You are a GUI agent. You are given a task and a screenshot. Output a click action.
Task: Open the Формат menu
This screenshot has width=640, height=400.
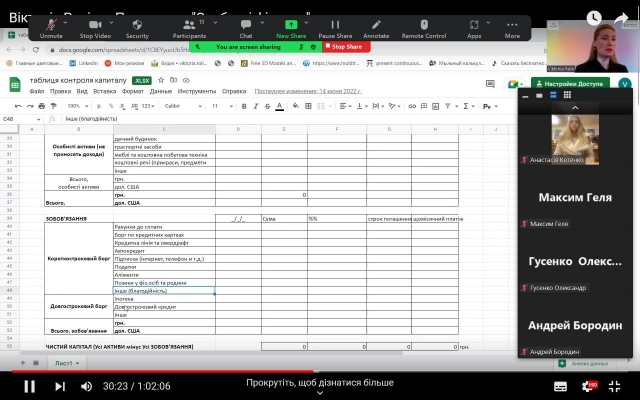[133, 91]
